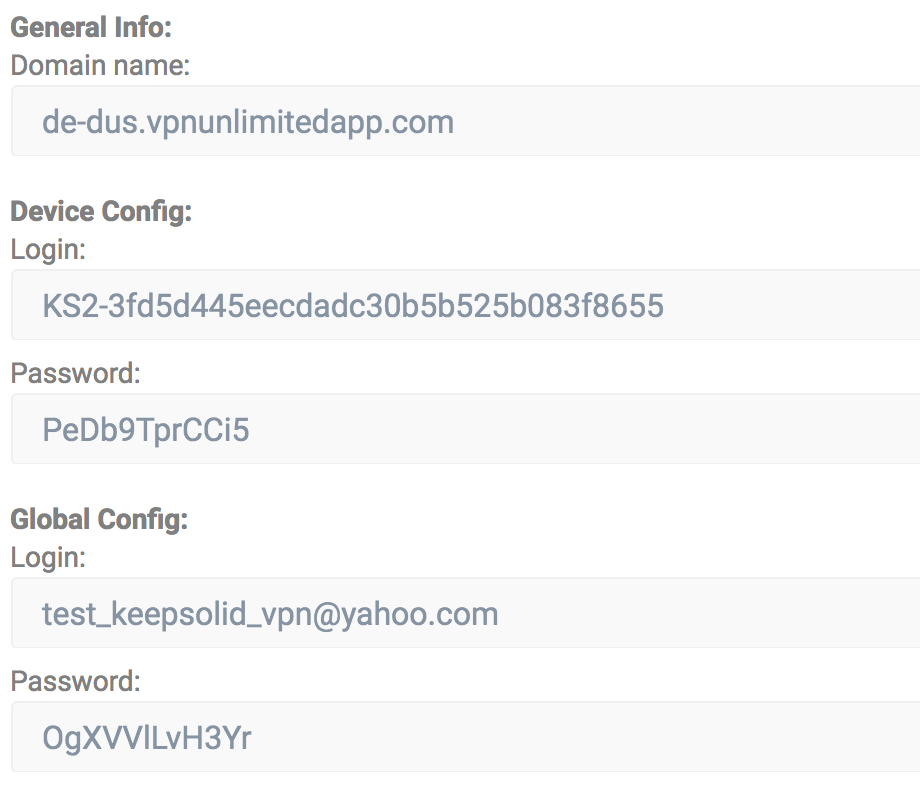
Task: Click the Domain name input field
Action: [466, 121]
